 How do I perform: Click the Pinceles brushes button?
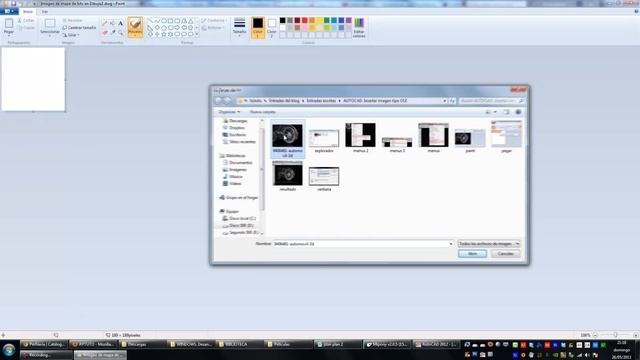tap(135, 27)
